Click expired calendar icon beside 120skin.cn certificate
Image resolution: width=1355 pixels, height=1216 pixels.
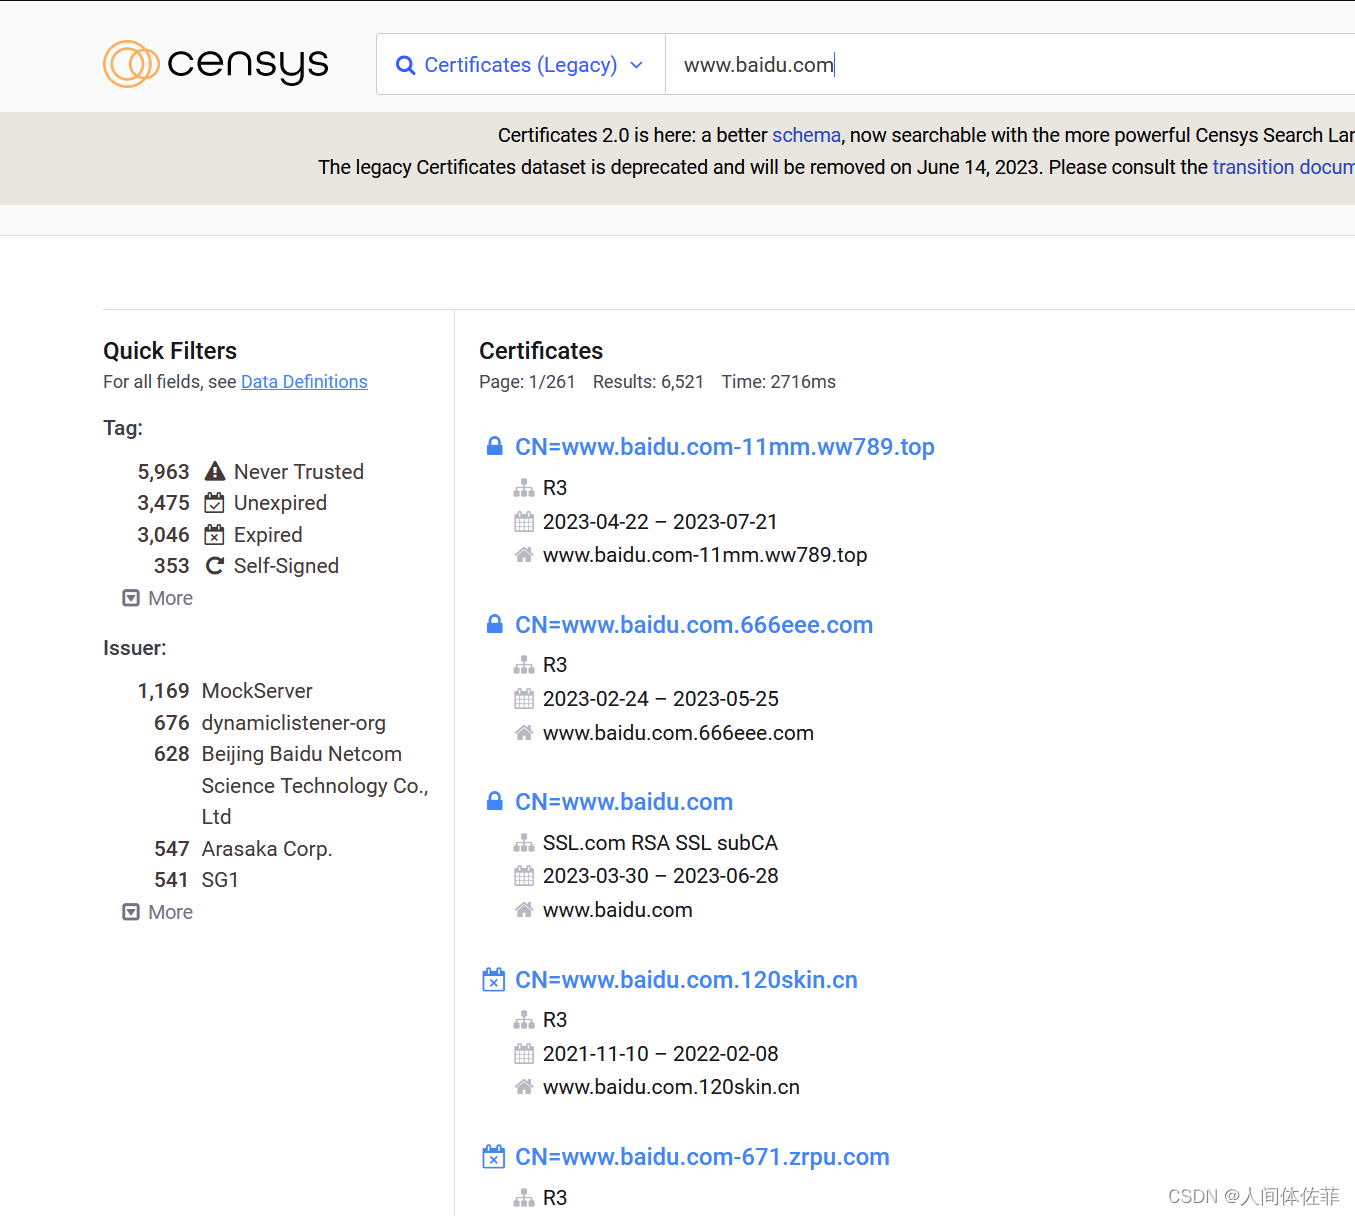tap(494, 979)
